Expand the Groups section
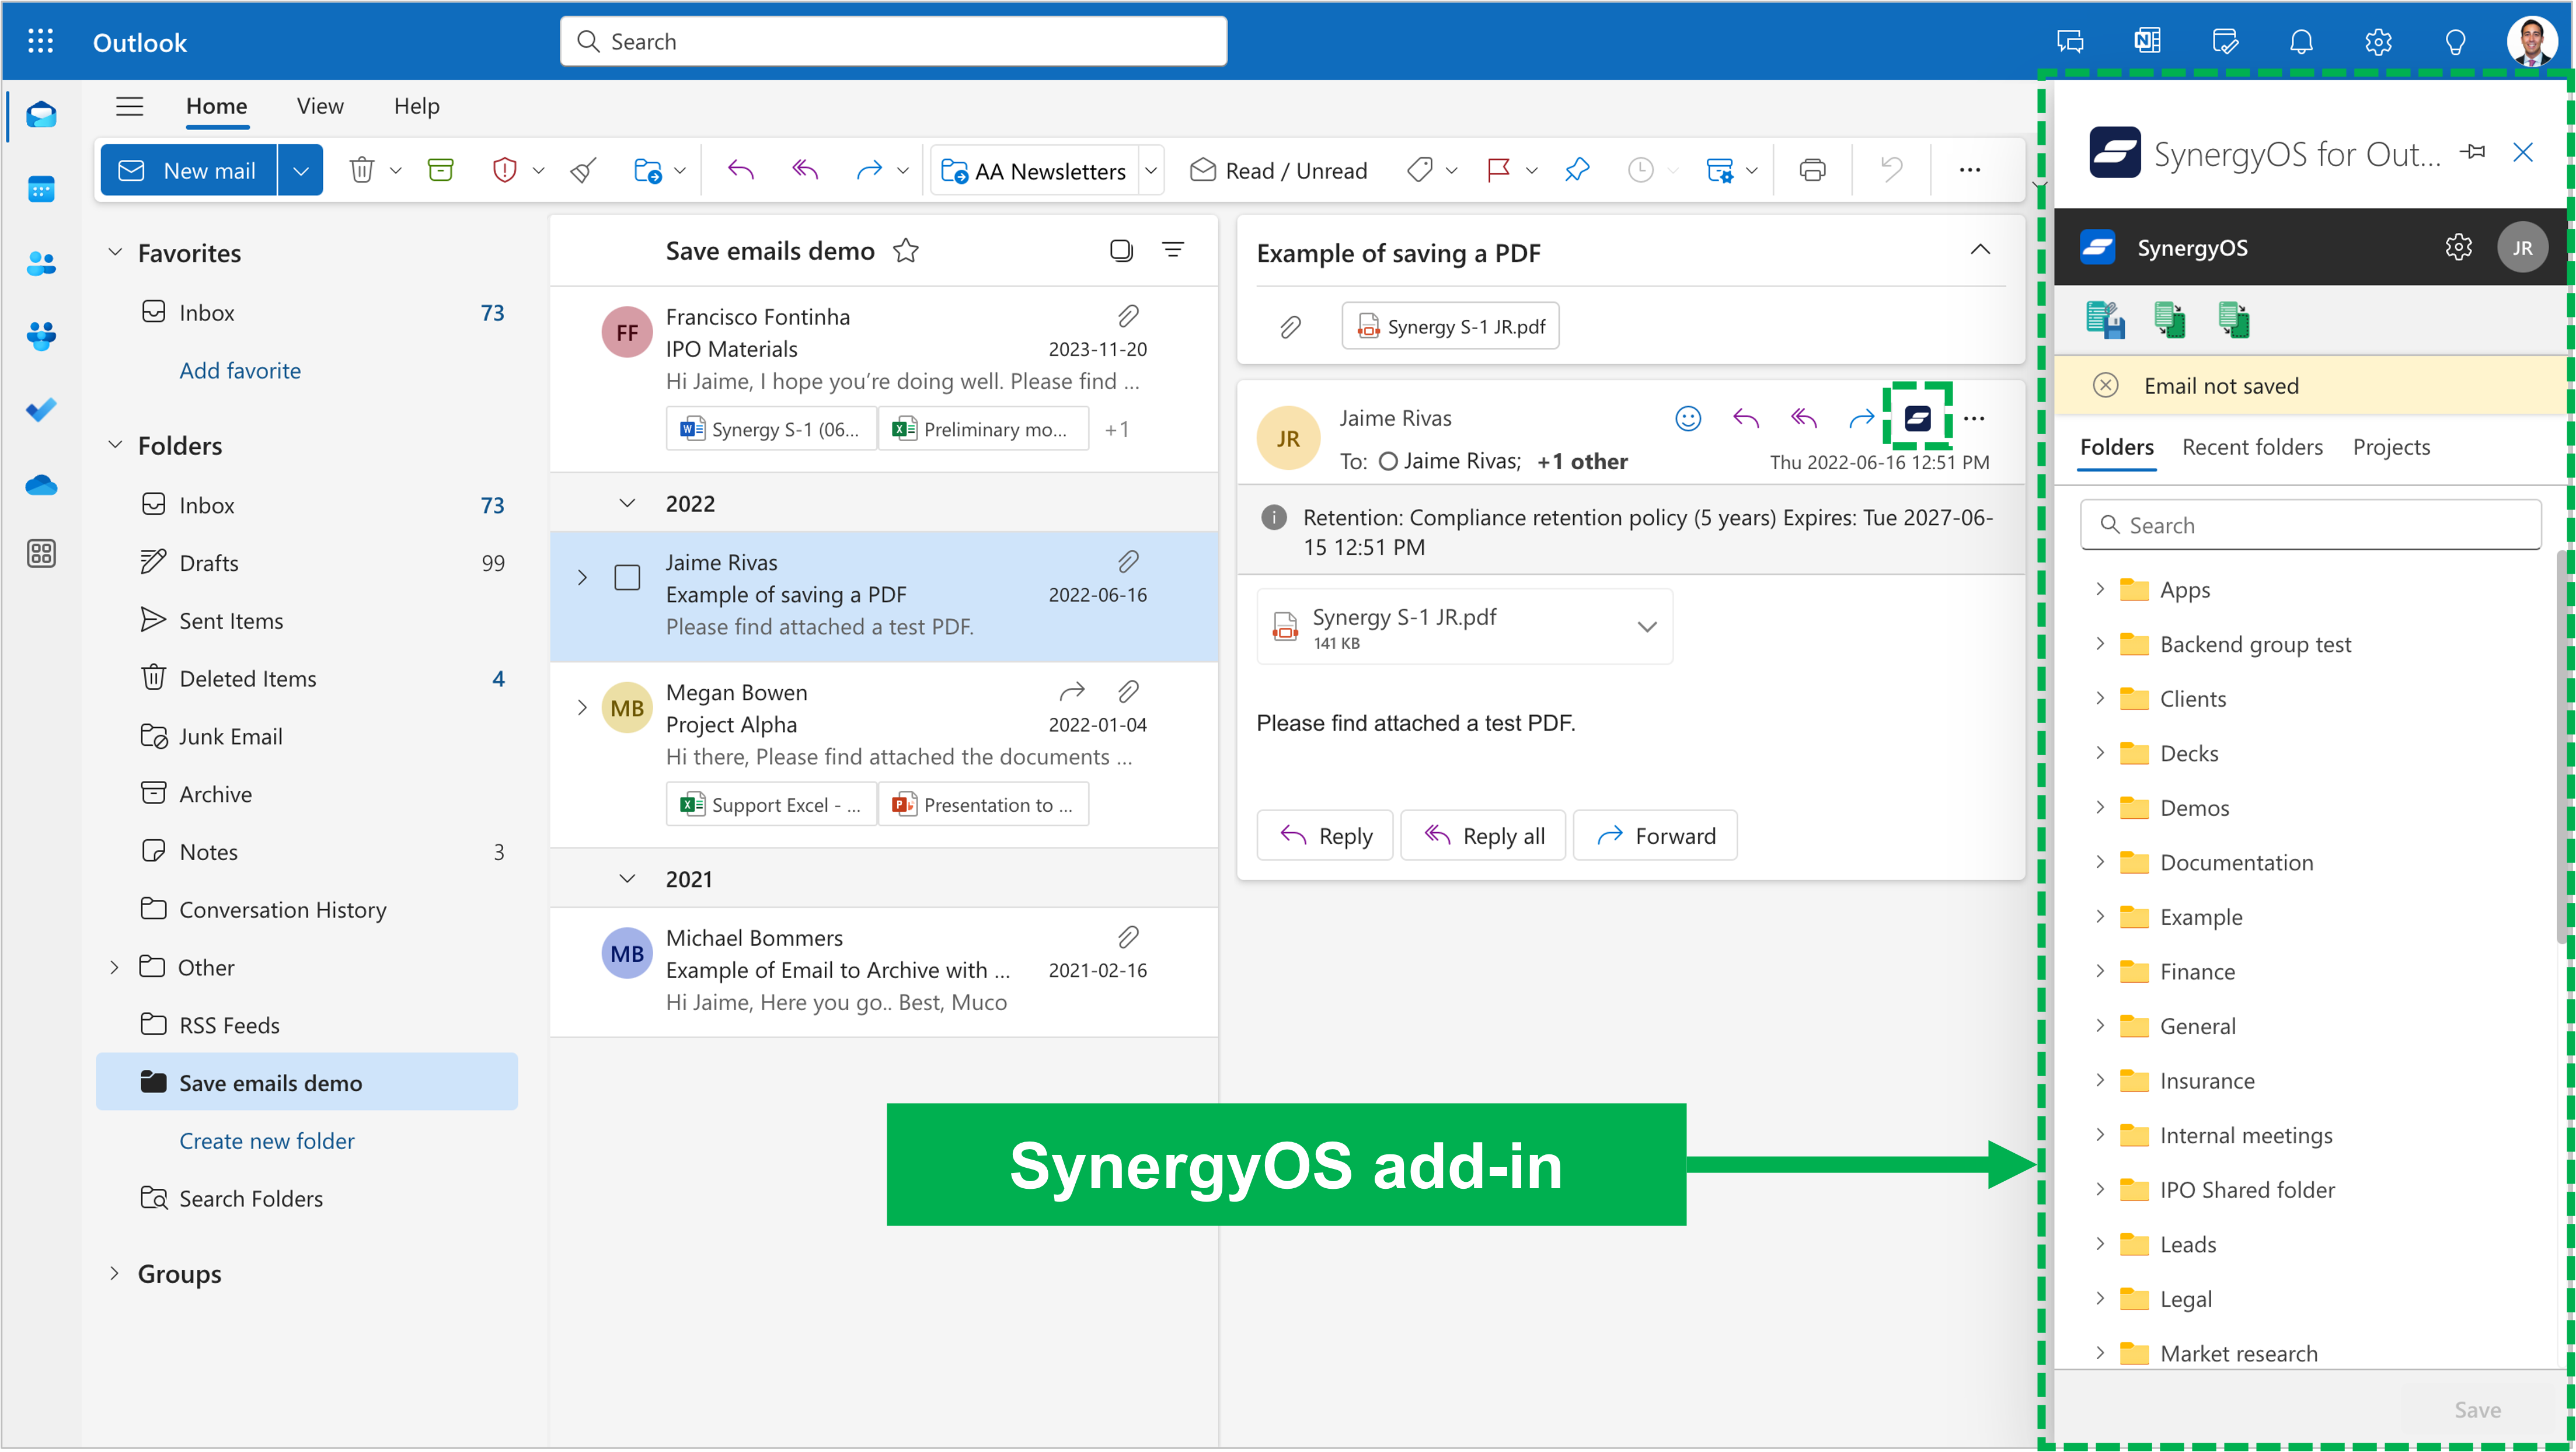Image resolution: width=2576 pixels, height=1452 pixels. click(114, 1273)
